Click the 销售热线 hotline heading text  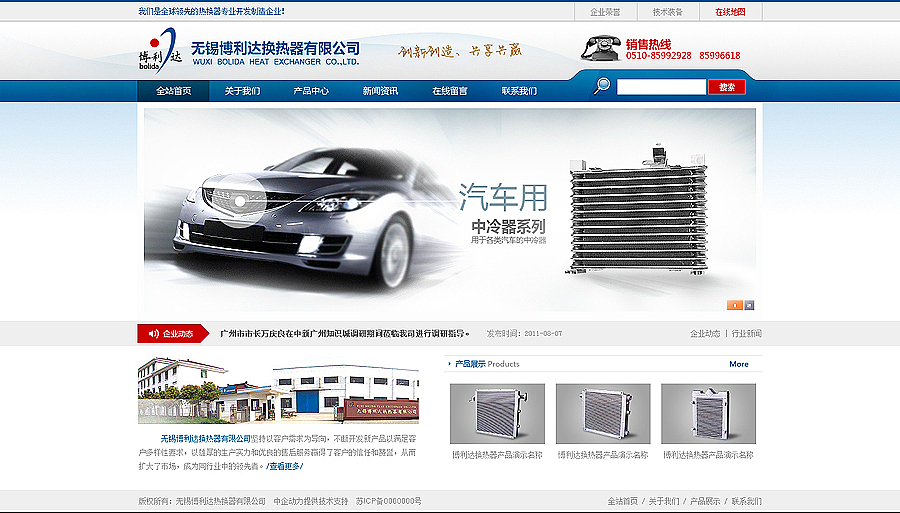click(x=649, y=44)
